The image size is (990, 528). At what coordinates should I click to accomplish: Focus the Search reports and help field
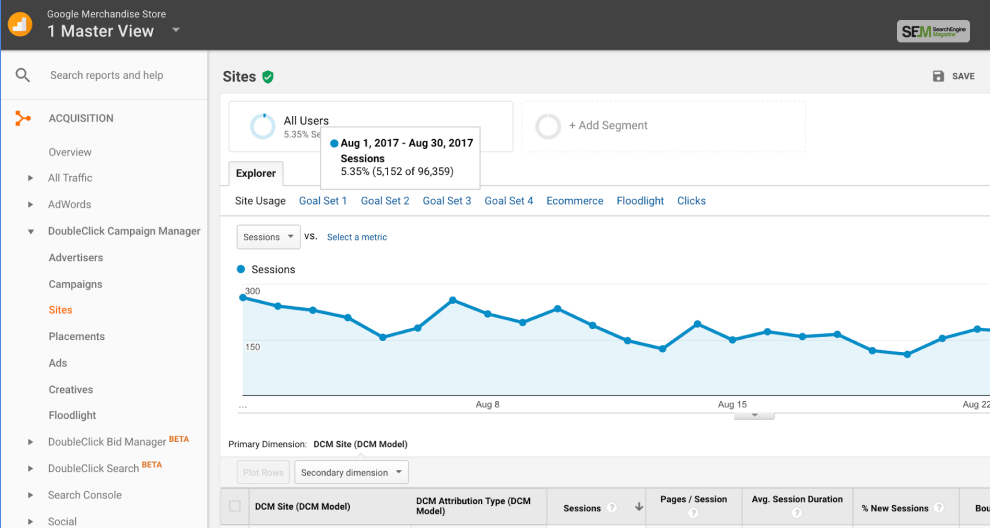tap(106, 75)
